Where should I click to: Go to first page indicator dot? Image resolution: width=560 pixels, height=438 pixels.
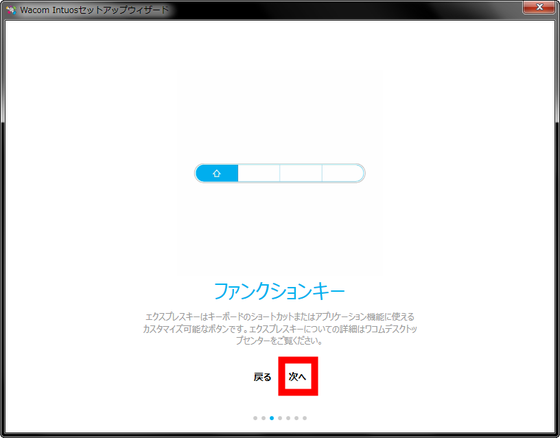pyautogui.click(x=255, y=418)
